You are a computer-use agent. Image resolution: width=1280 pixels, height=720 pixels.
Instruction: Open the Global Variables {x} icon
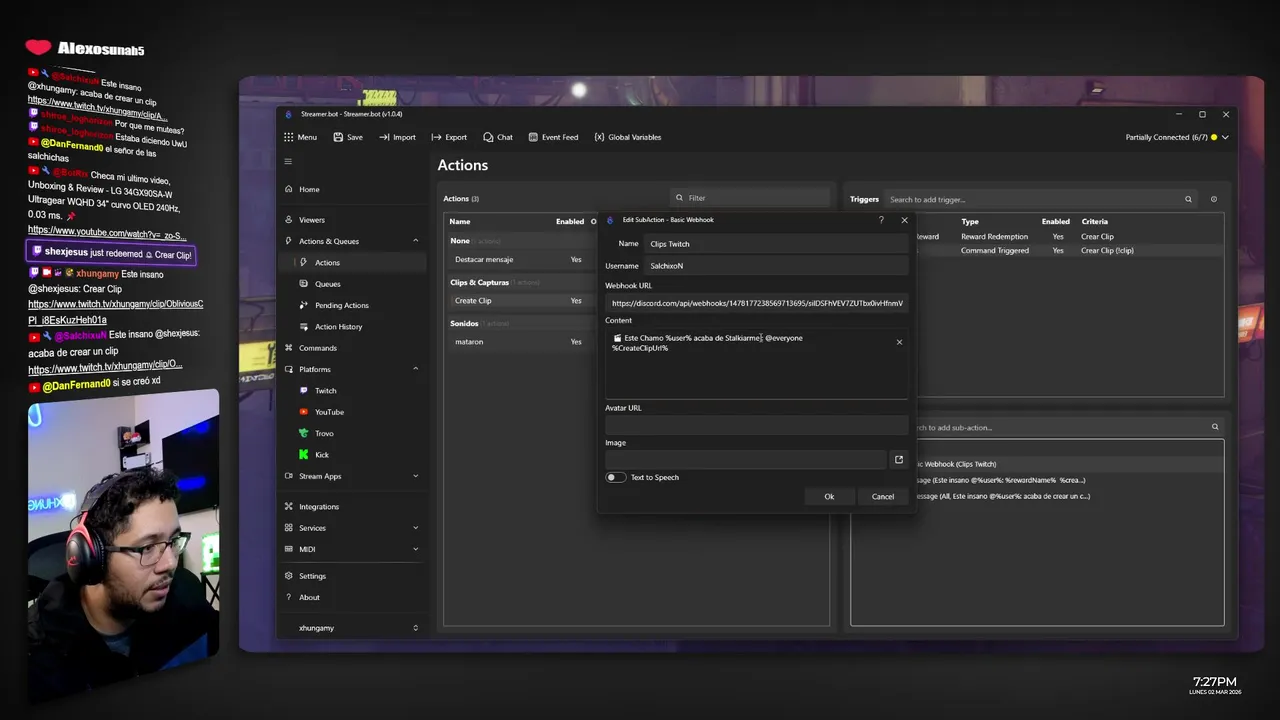(x=599, y=137)
